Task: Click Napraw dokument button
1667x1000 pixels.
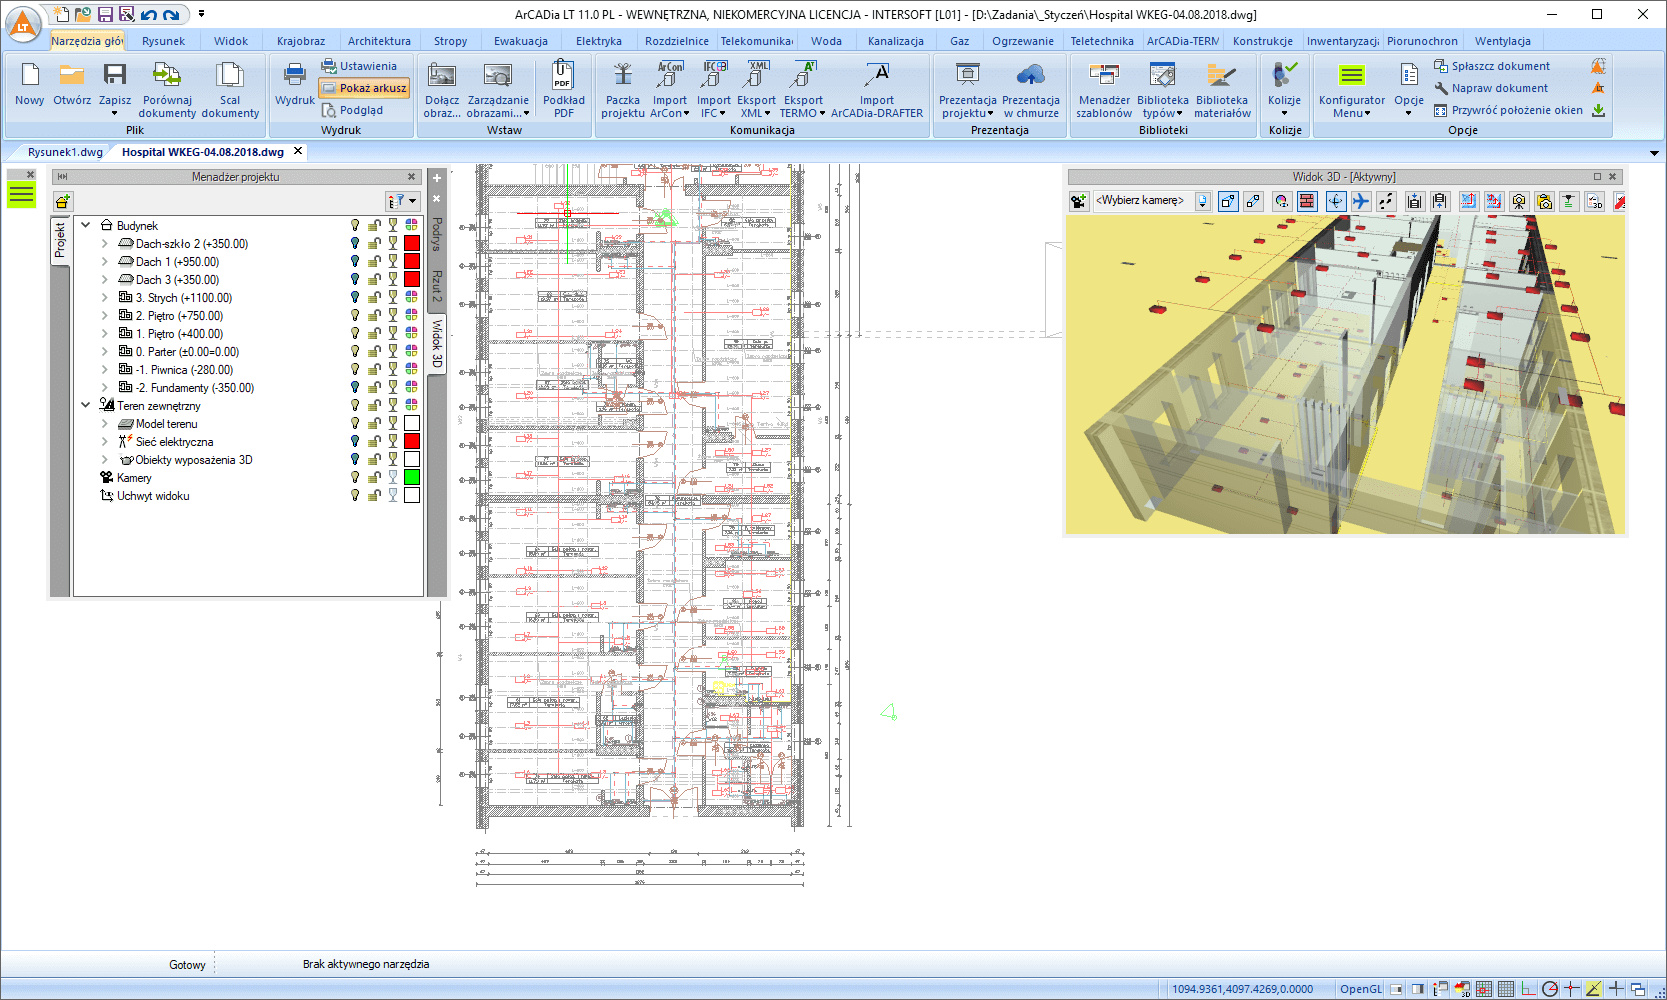Action: click(1491, 88)
